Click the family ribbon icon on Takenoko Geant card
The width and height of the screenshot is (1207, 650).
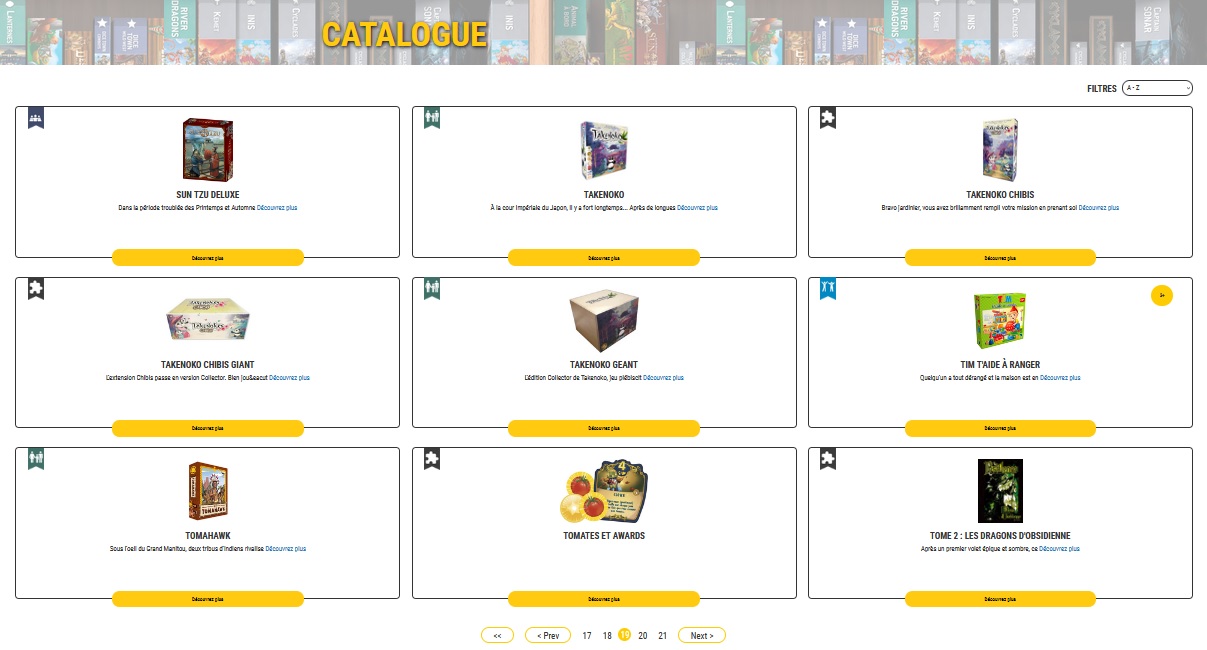(432, 288)
